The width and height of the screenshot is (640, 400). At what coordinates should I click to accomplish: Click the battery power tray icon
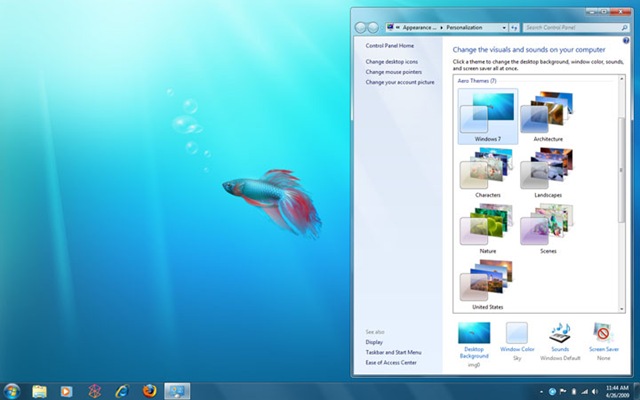(x=573, y=392)
